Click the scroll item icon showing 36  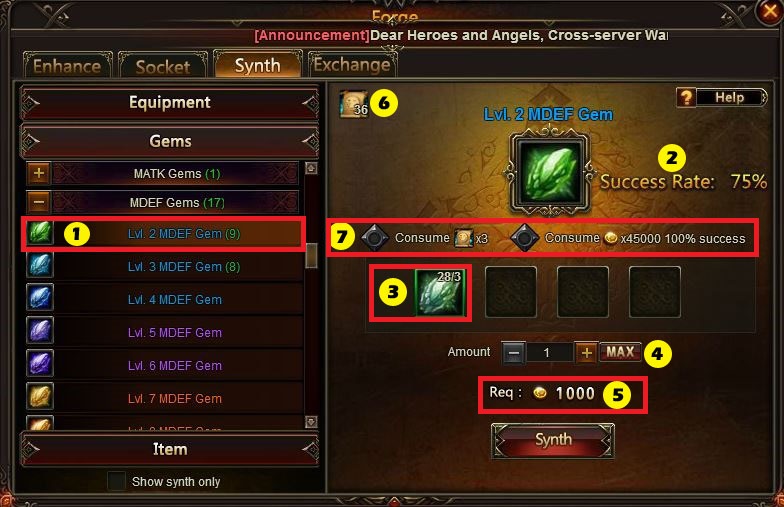tap(354, 104)
